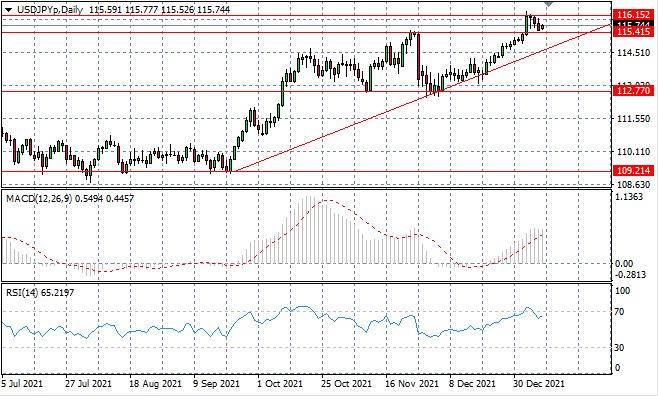
Task: Click the USDJPYp,Daily chart title
Action: 50,10
